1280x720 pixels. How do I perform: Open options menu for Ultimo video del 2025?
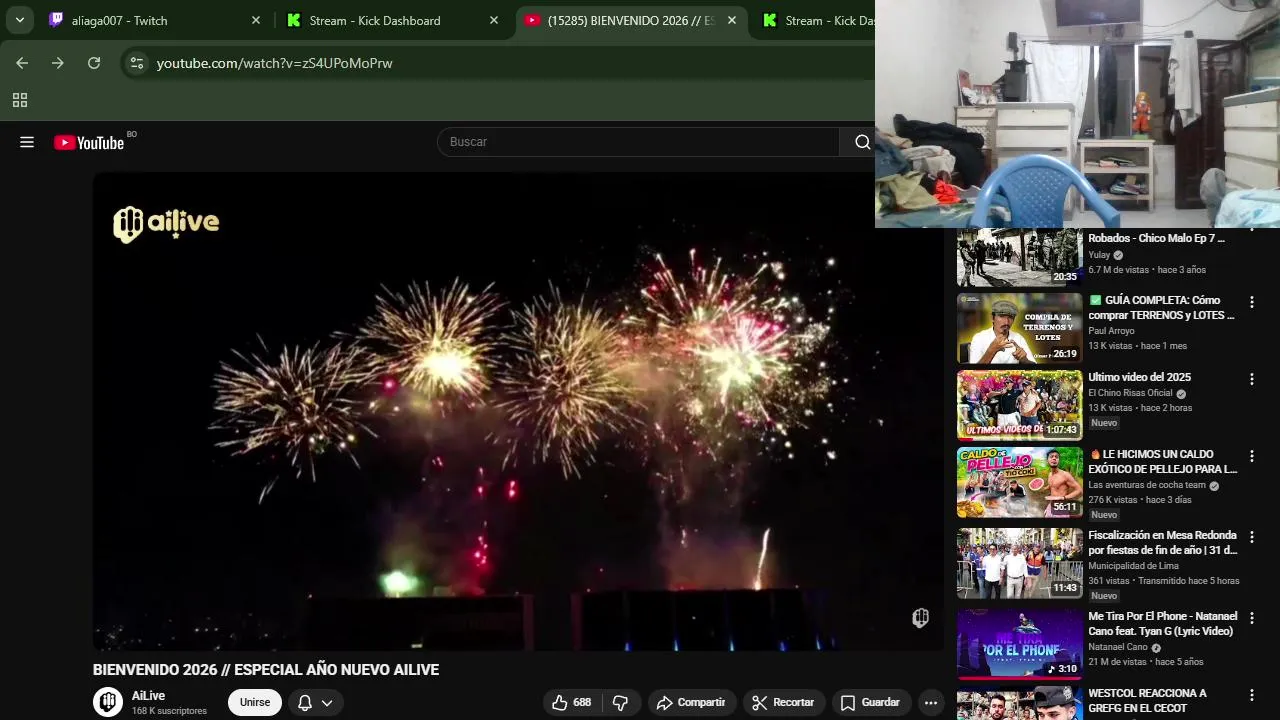point(1251,379)
